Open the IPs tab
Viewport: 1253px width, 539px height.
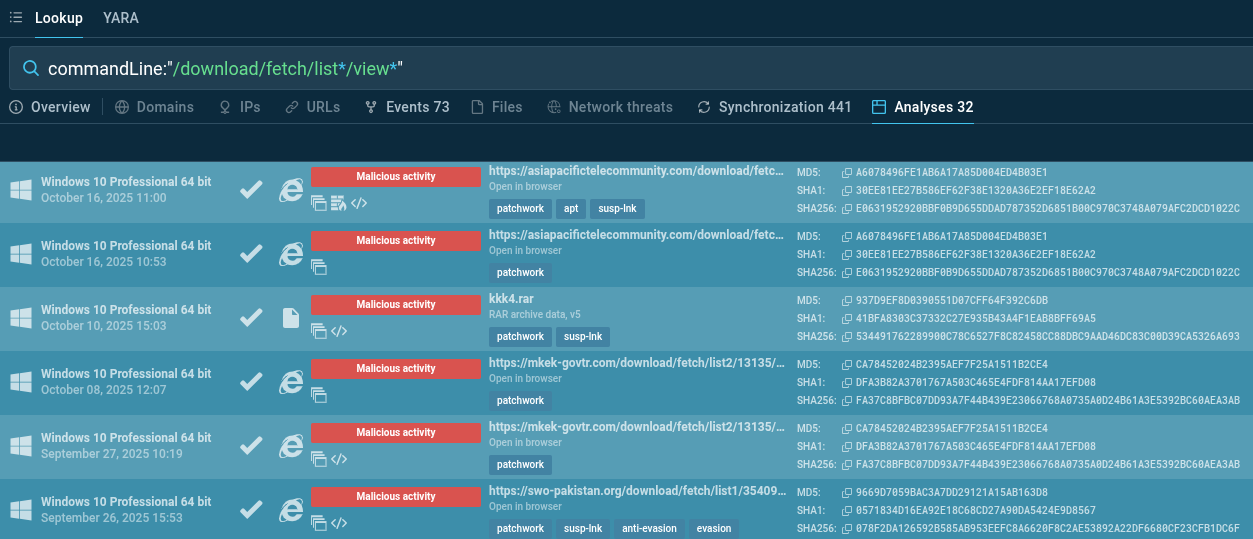click(240, 107)
